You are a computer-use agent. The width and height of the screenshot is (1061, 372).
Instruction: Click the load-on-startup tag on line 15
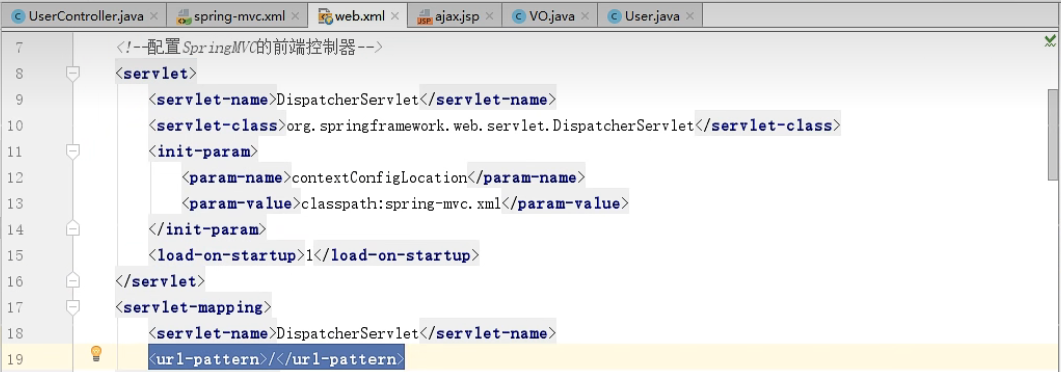click(x=227, y=256)
